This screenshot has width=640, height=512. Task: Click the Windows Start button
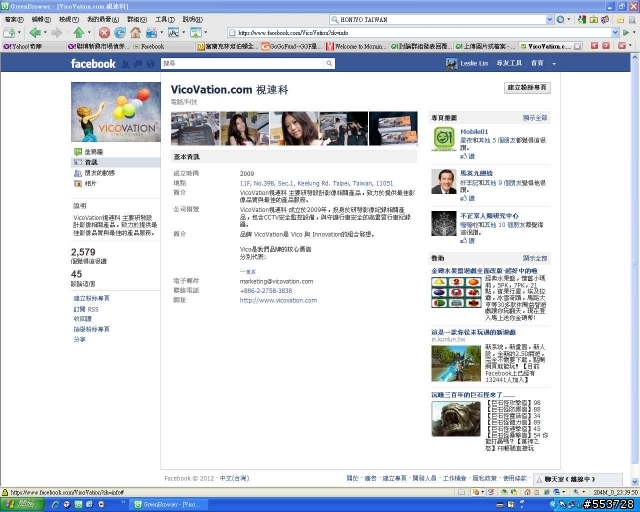22,505
